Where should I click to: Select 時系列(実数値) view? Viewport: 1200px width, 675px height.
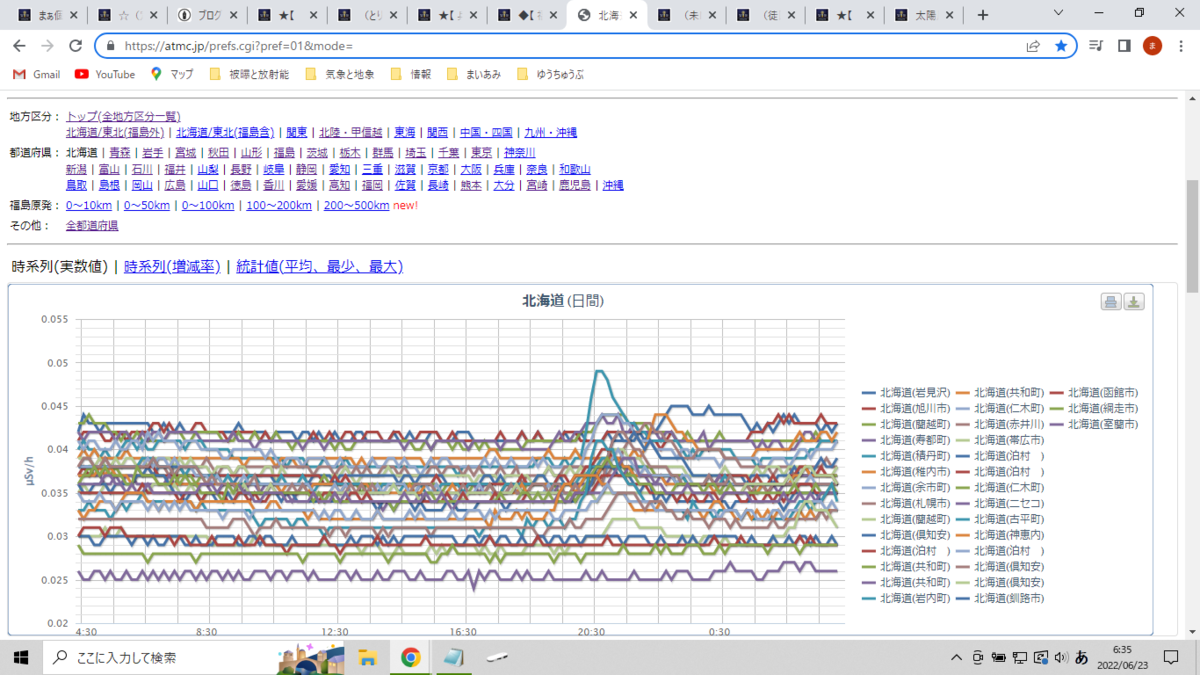tap(60, 267)
